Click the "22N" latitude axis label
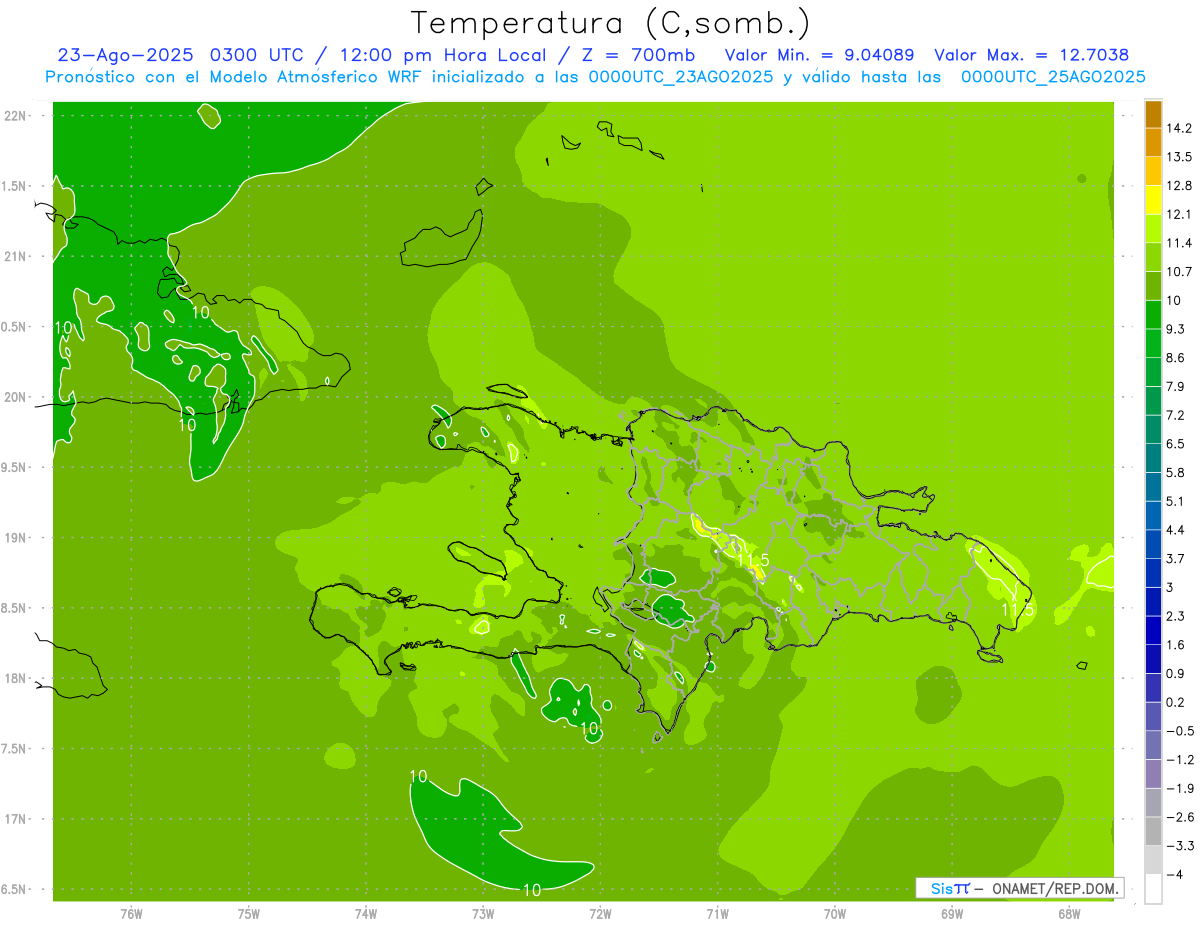This screenshot has width=1200, height=927. click(x=16, y=116)
